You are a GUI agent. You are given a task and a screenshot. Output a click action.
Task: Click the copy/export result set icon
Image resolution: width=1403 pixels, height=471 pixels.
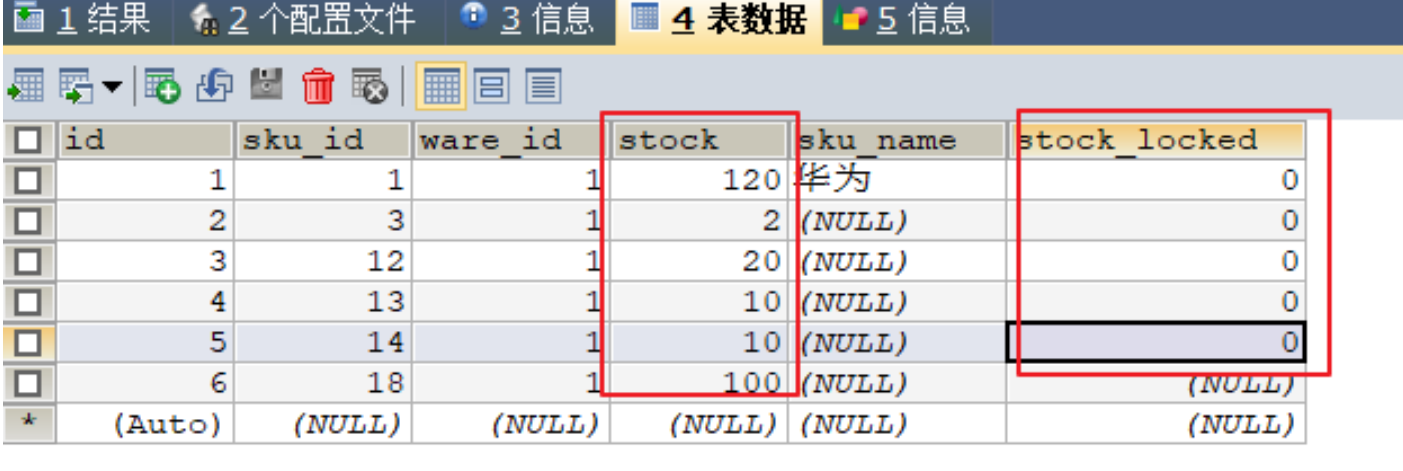tap(76, 86)
